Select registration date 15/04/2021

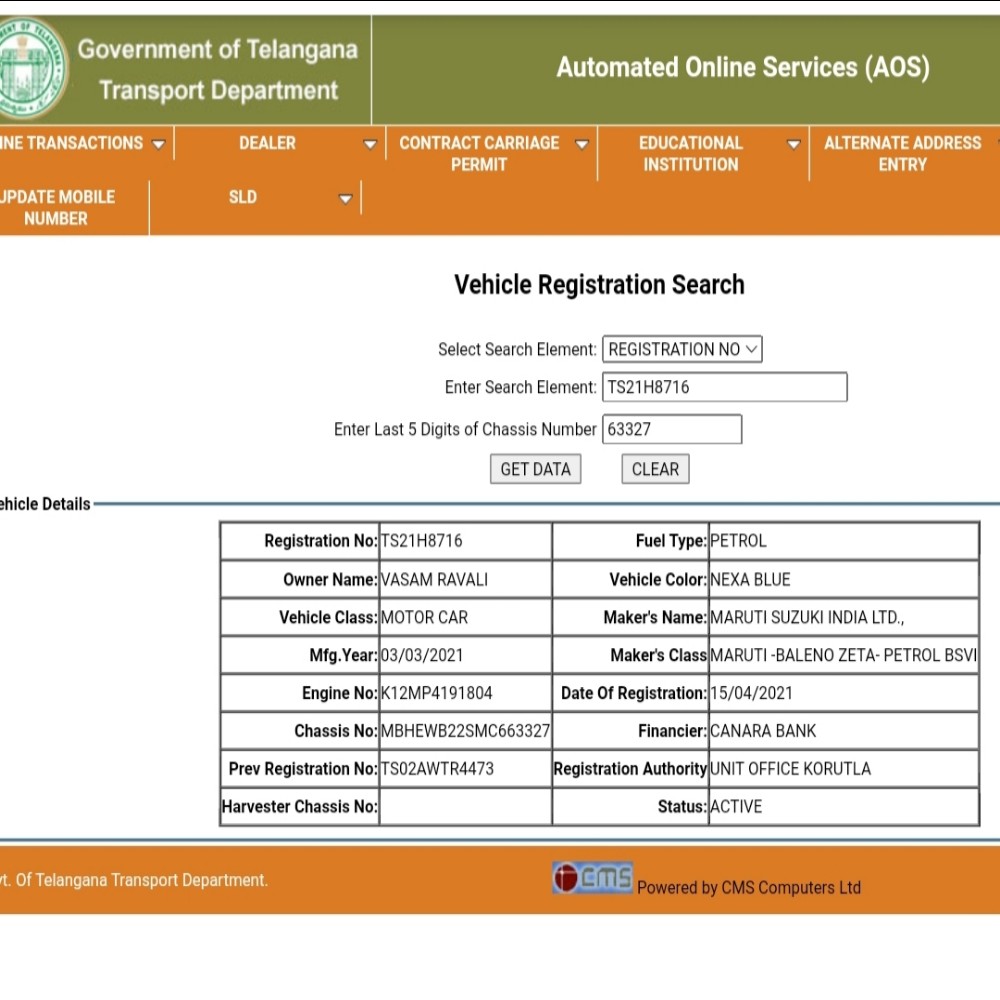pyautogui.click(x=751, y=693)
